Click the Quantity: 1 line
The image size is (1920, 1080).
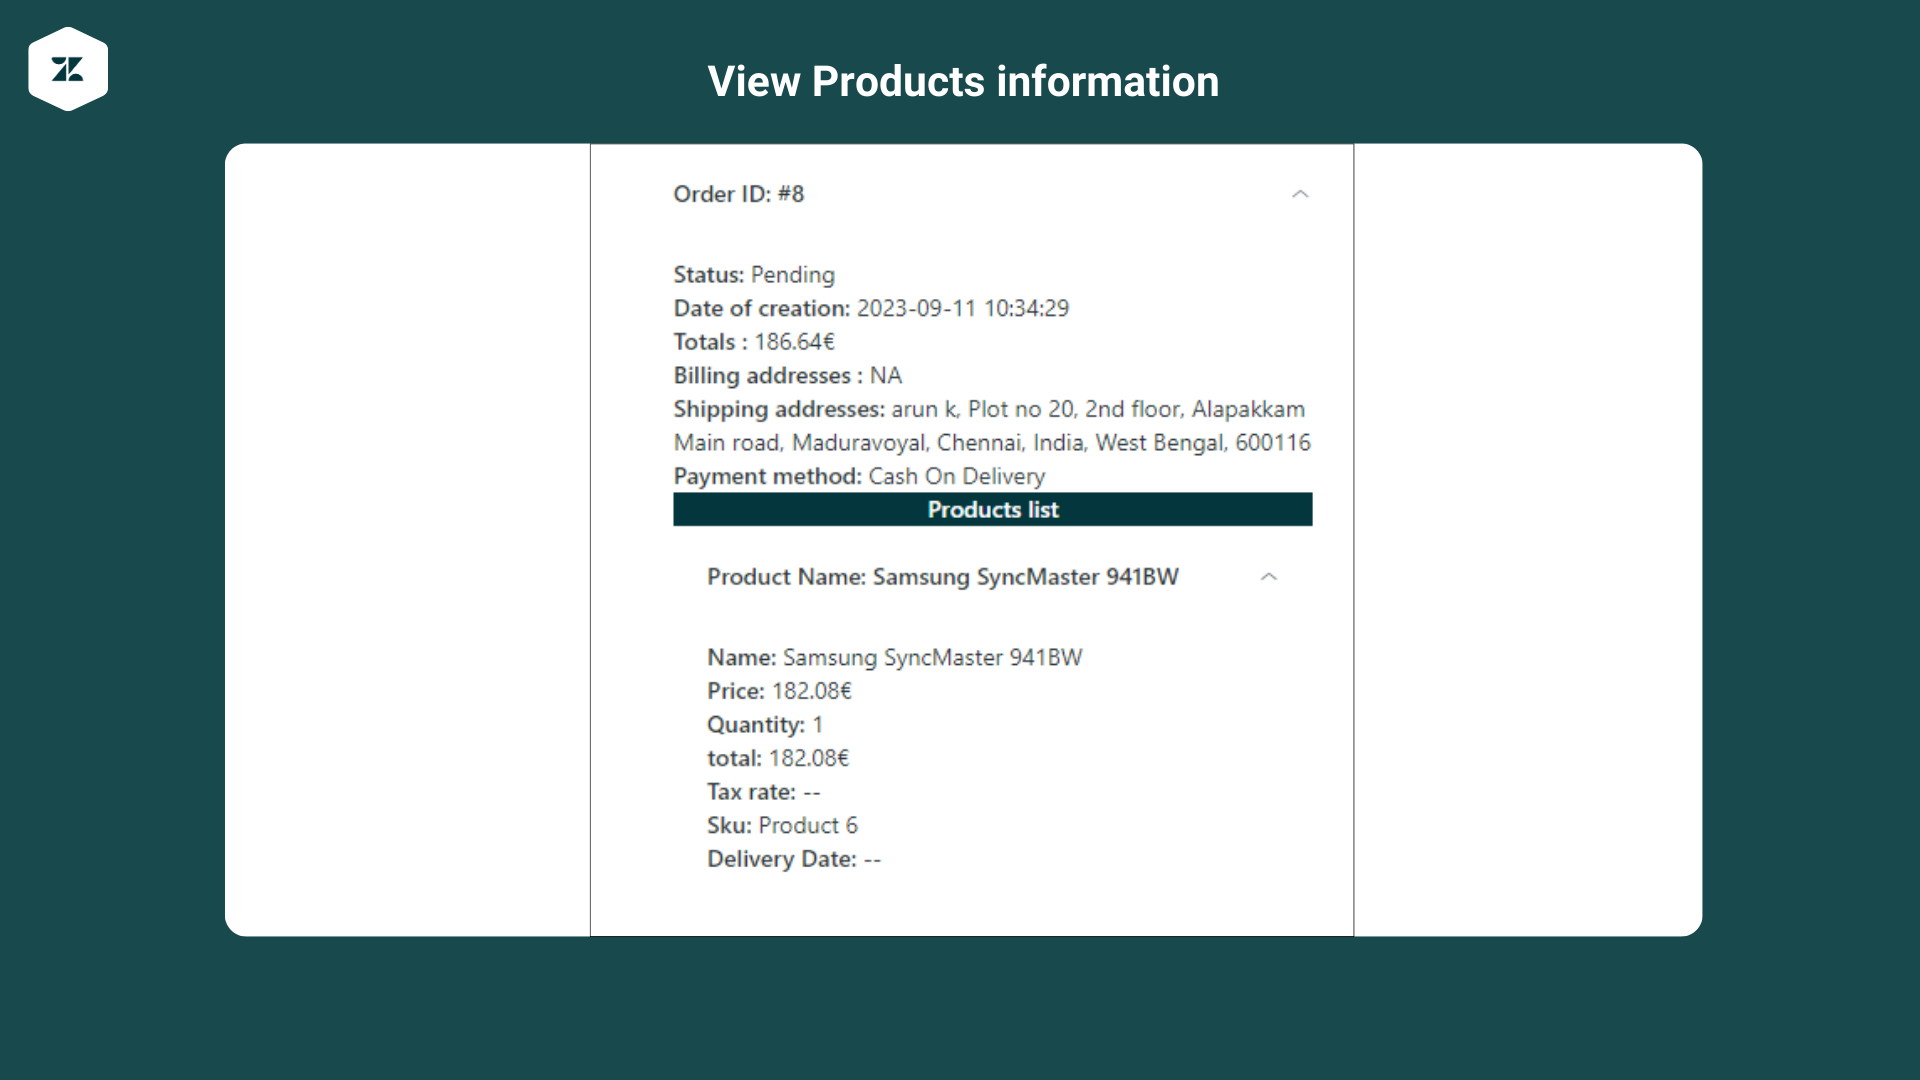(x=765, y=725)
